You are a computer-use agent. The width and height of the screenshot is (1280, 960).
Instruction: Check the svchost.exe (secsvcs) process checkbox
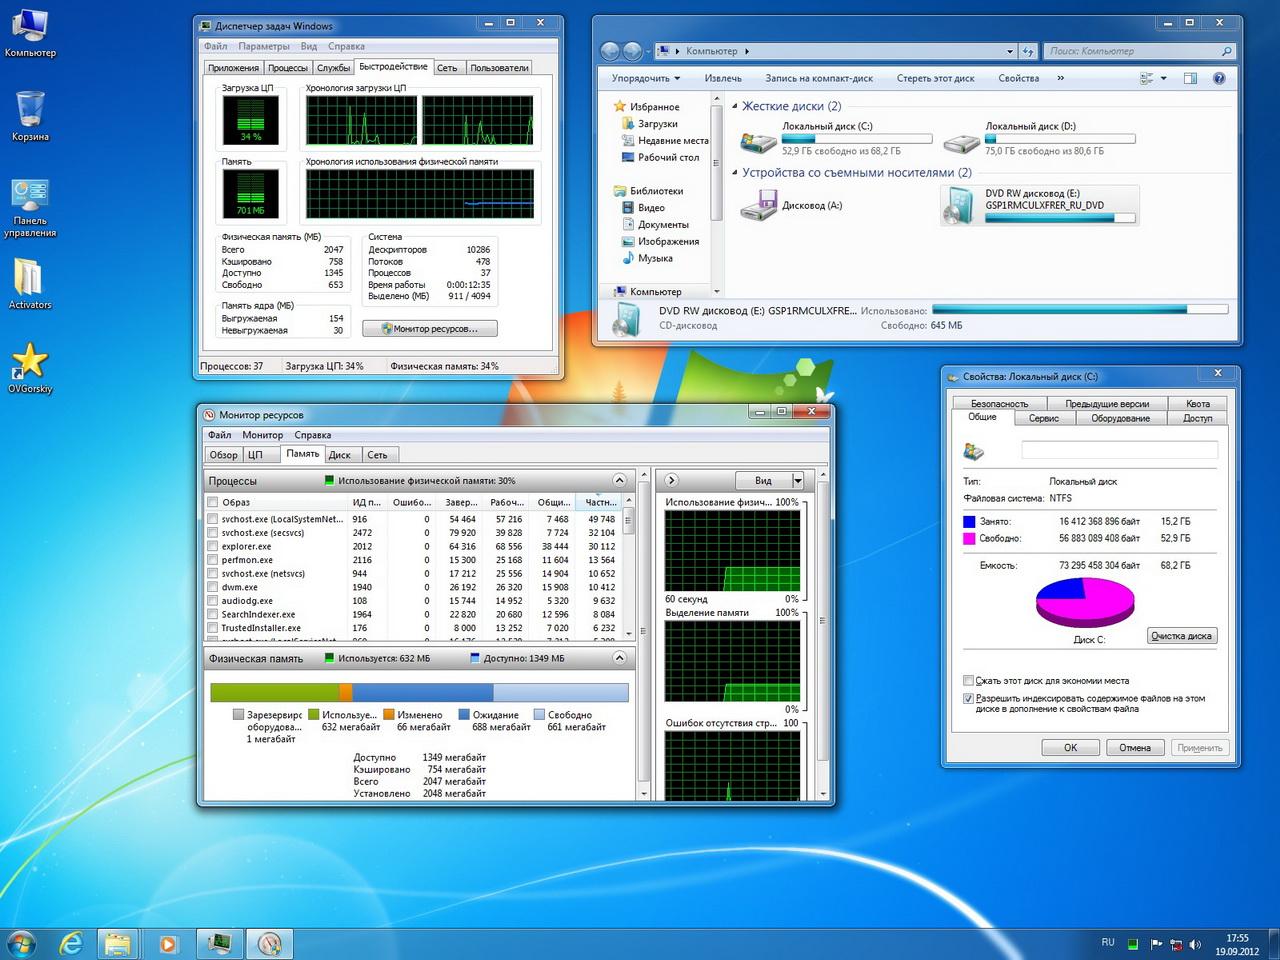213,533
